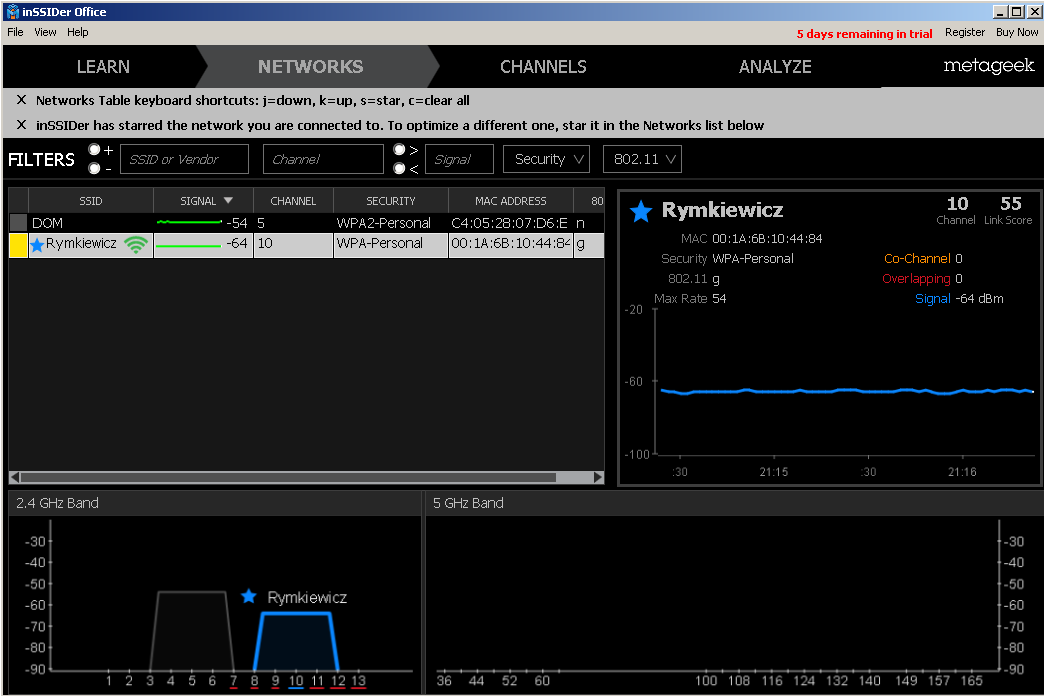The height and width of the screenshot is (696, 1044).
Task: Switch to the NETWORKS tab
Action: click(x=311, y=67)
